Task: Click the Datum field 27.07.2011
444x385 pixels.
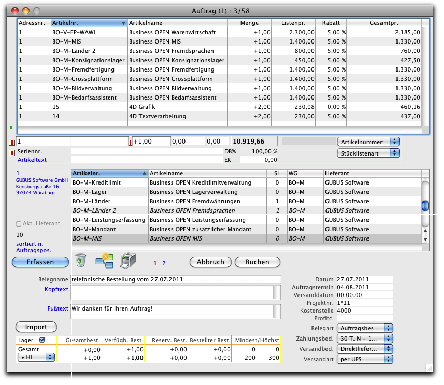Action: (364, 279)
